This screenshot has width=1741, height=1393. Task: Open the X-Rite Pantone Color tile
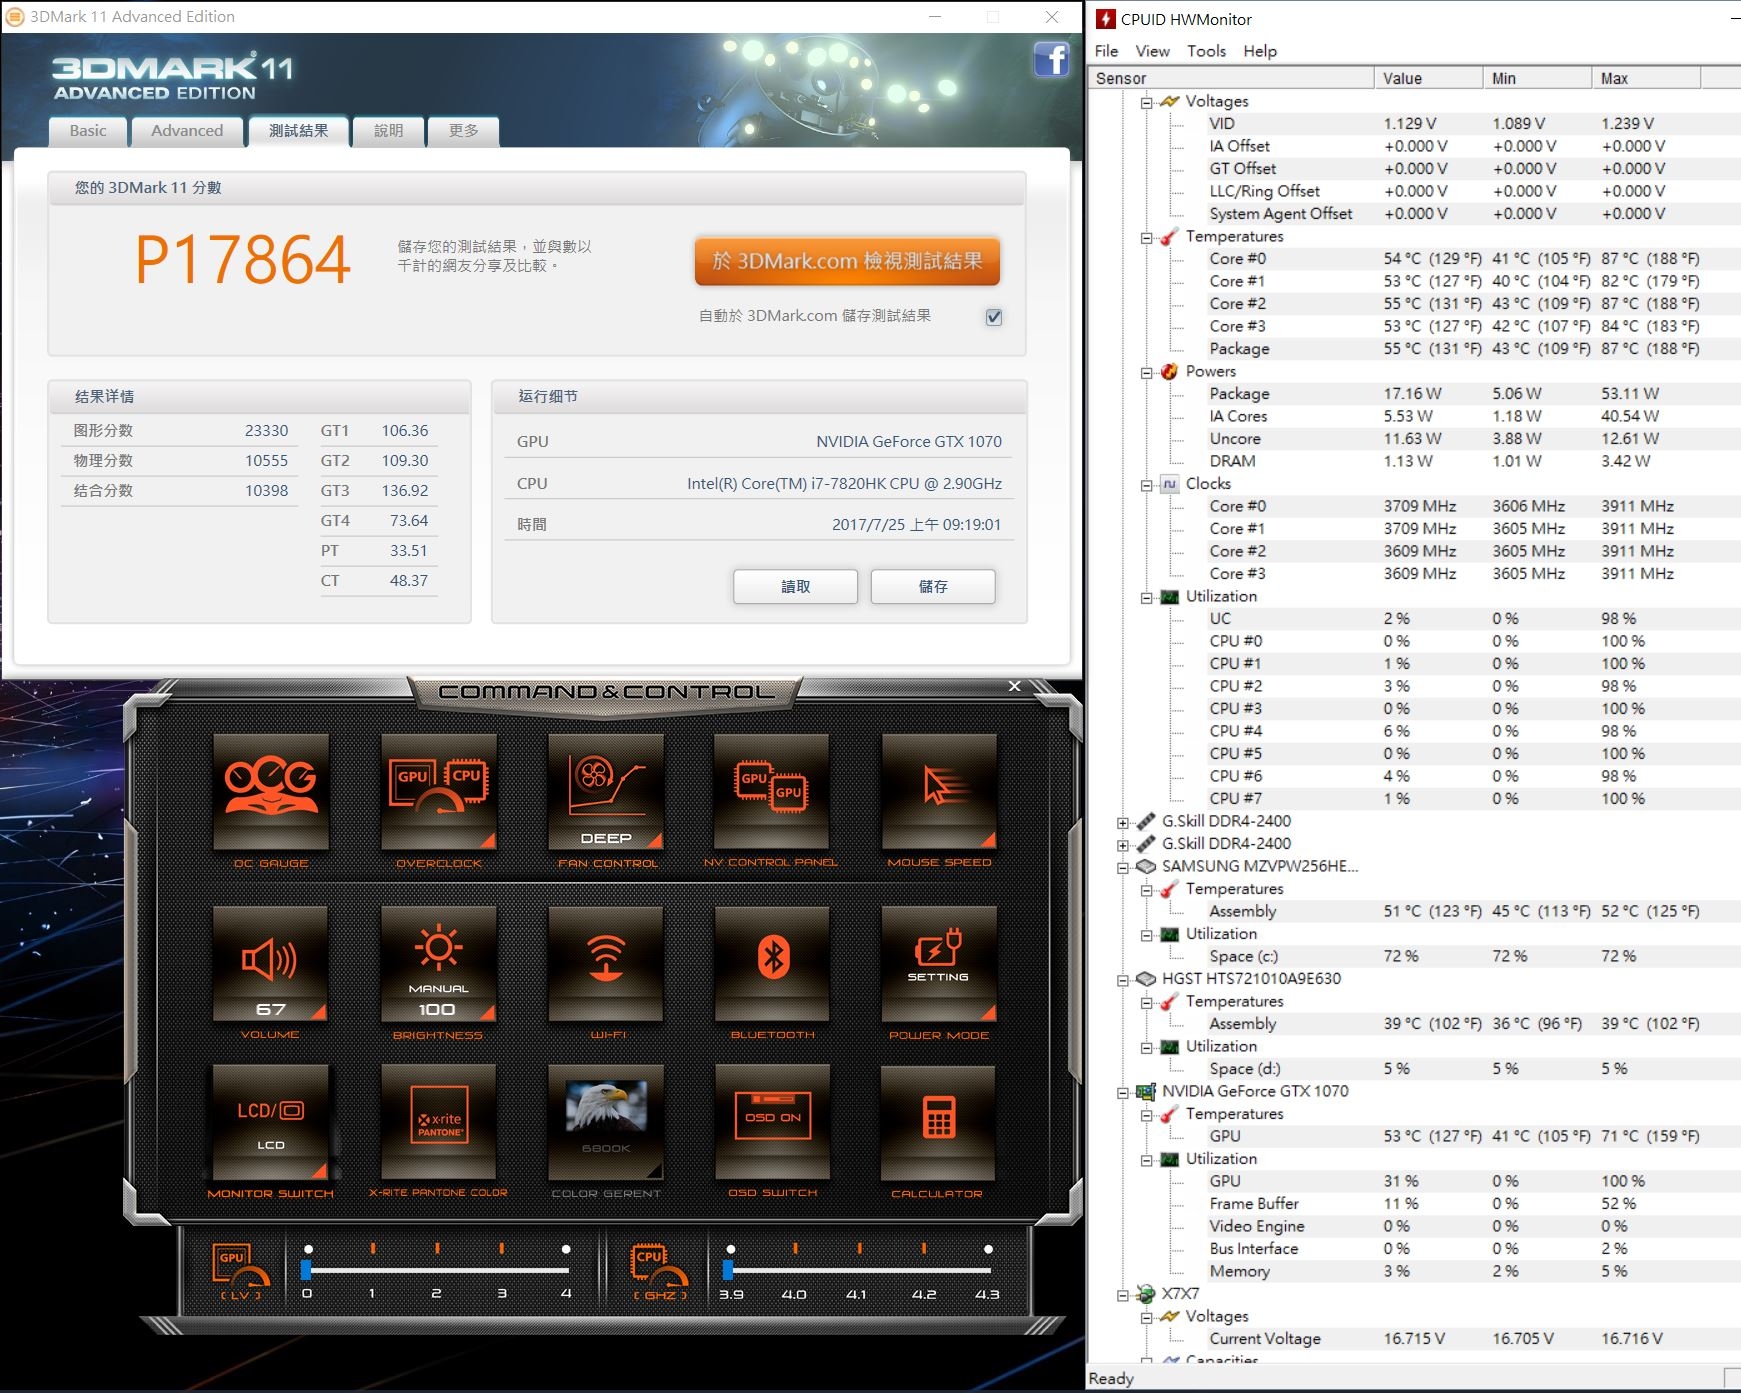click(439, 1122)
